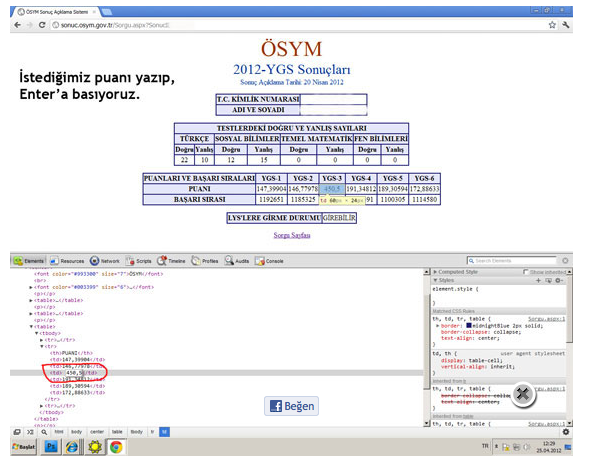The width and height of the screenshot is (596, 465).
Task: Open the DevTools Network panel
Action: (x=105, y=261)
